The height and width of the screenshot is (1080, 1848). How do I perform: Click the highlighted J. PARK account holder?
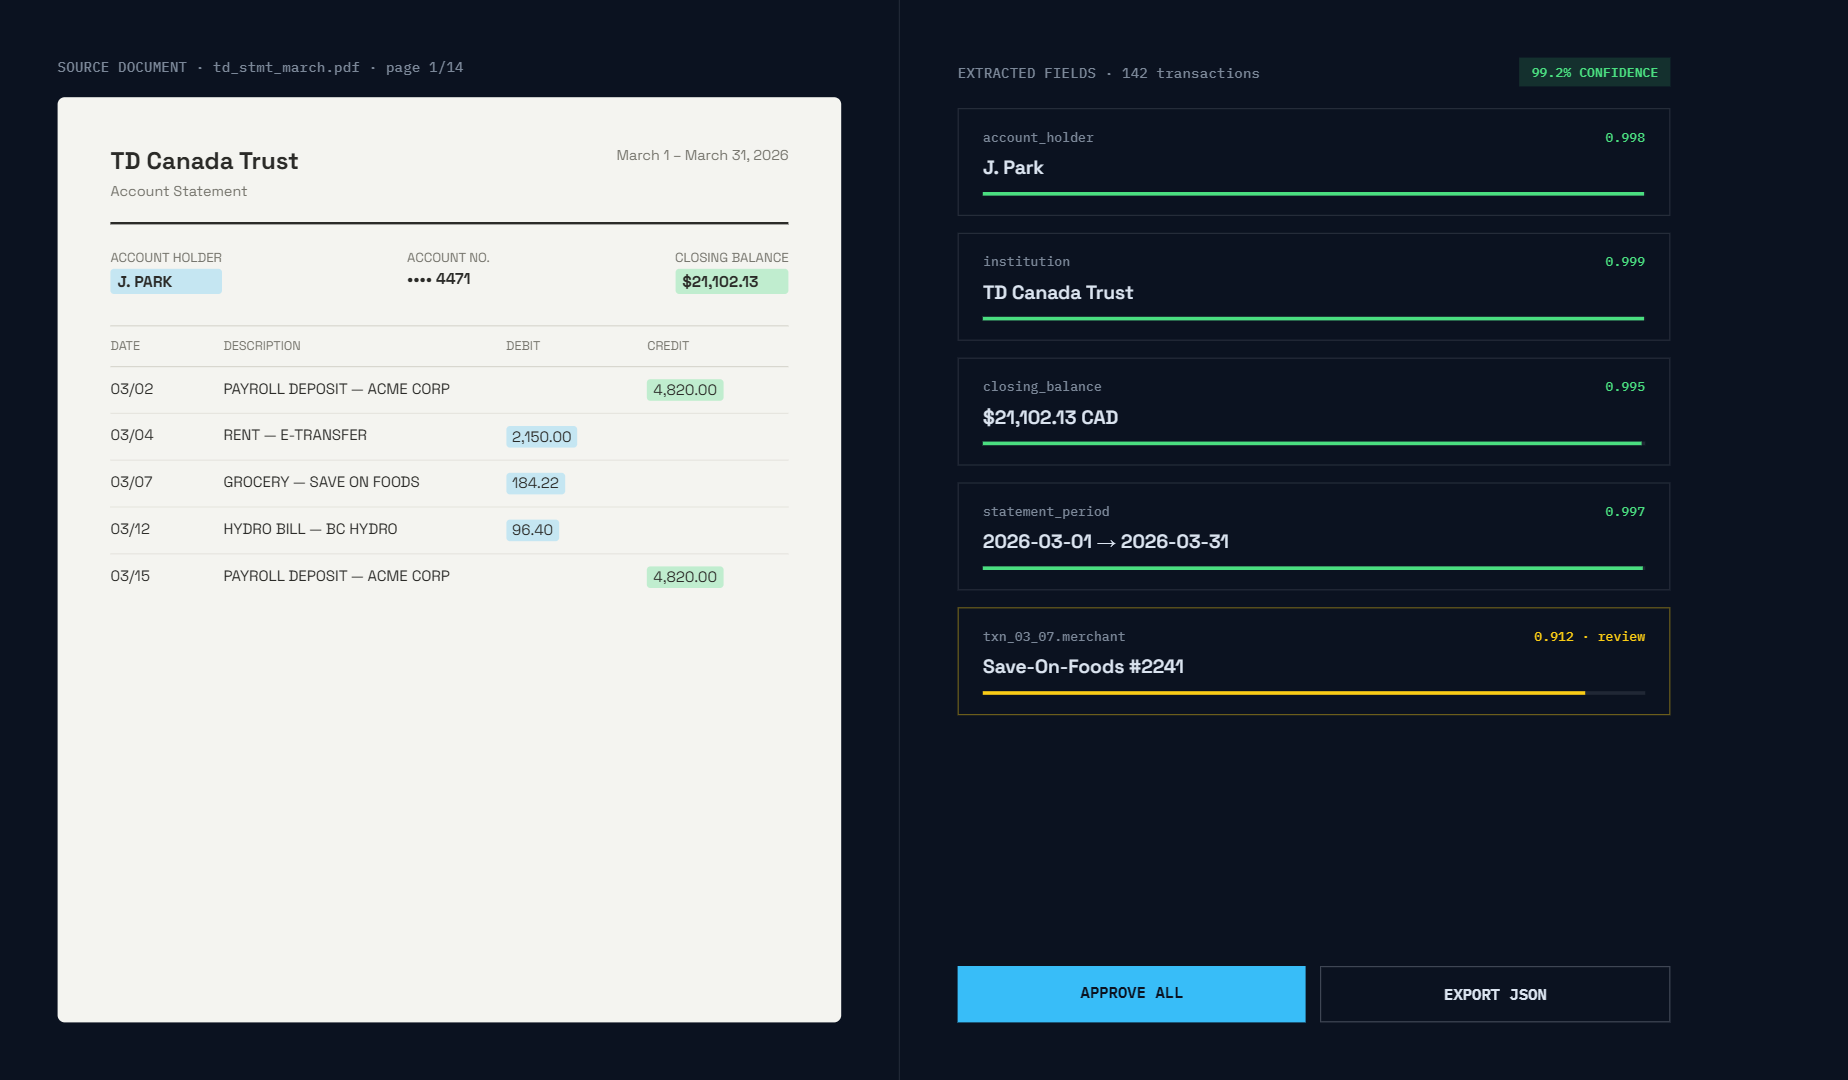[x=166, y=282]
